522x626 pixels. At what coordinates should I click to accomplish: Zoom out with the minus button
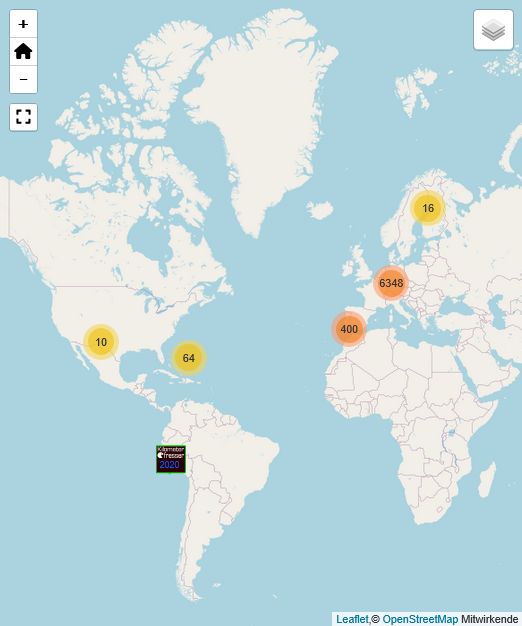coord(24,79)
